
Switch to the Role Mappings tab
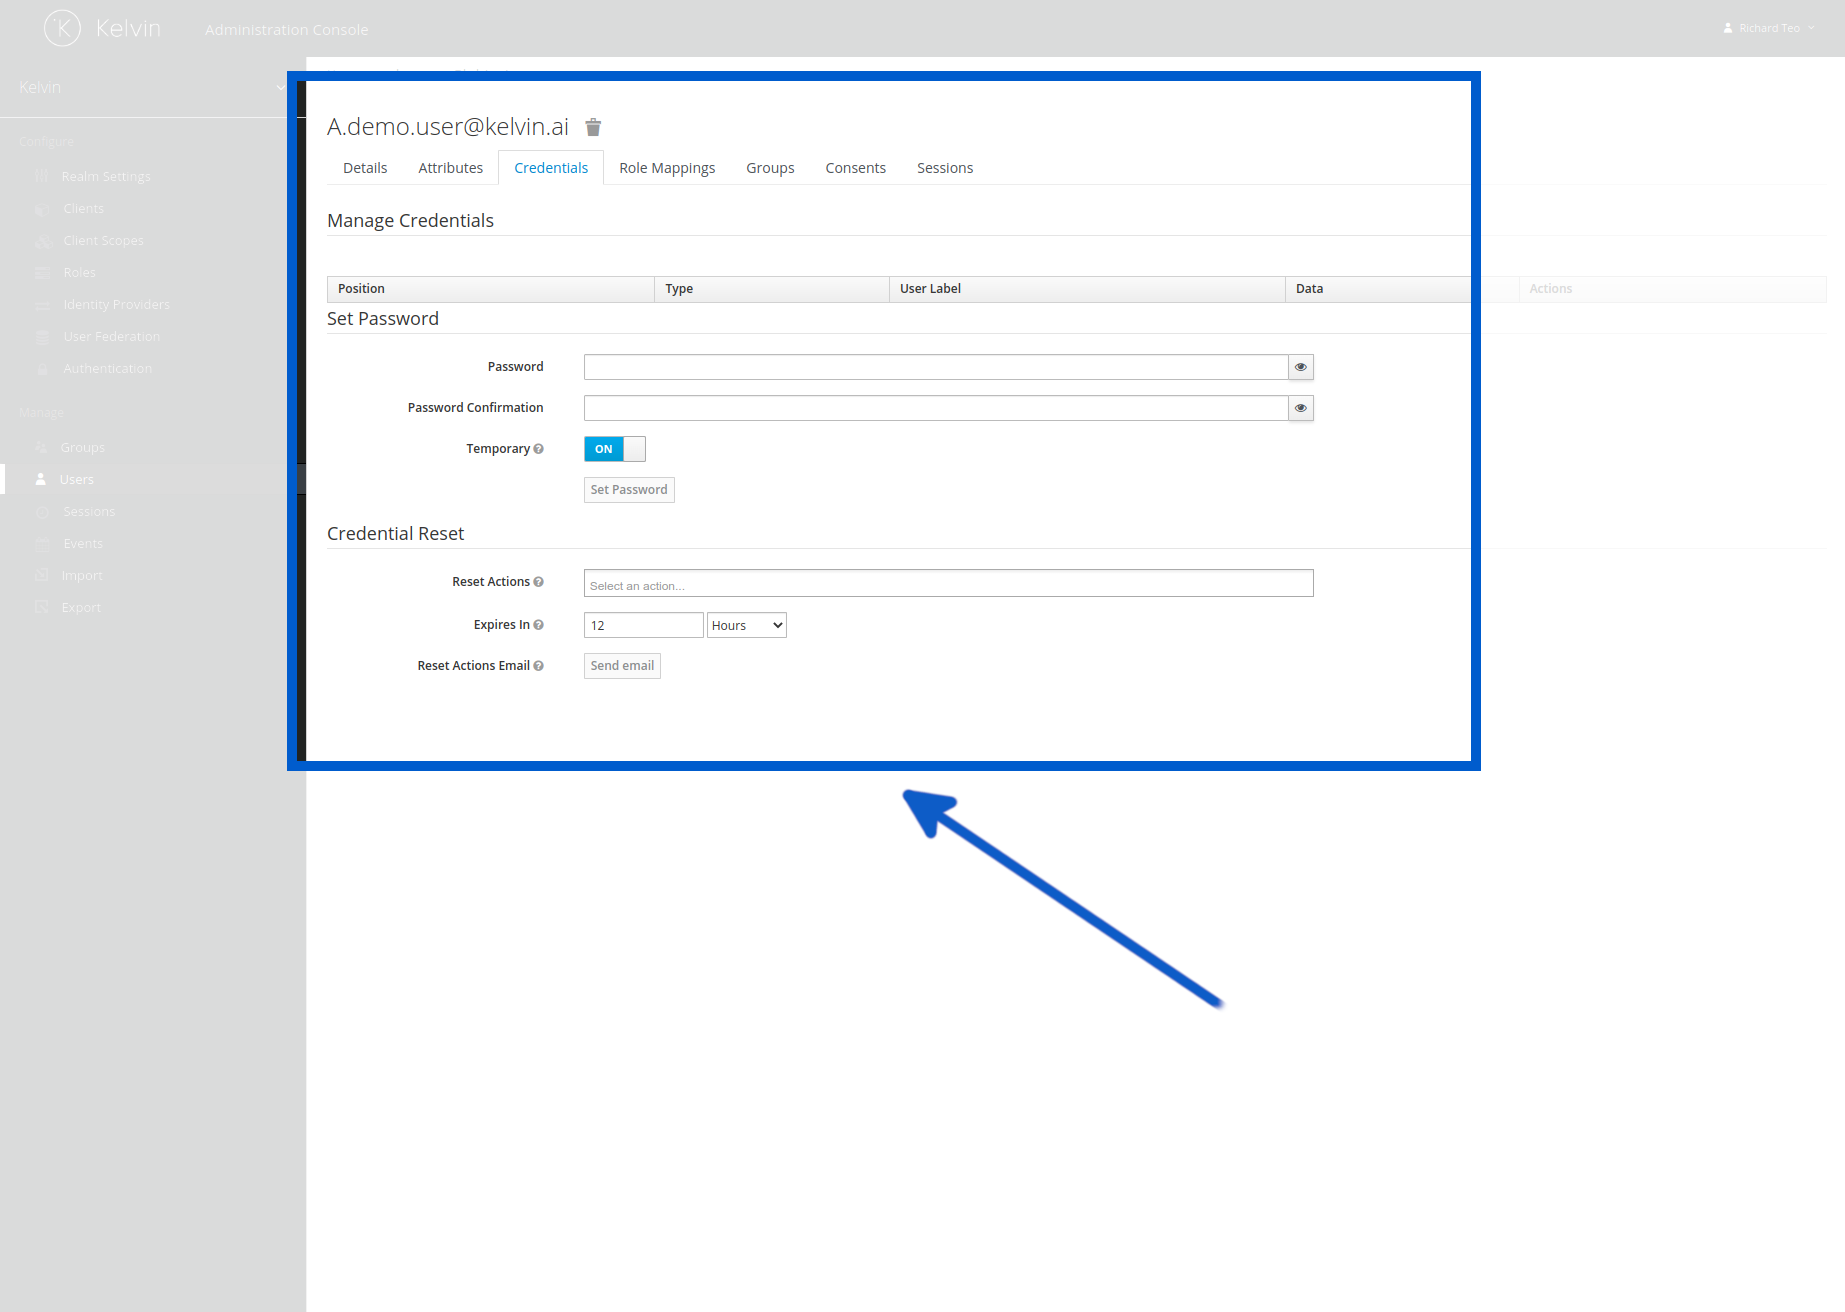[667, 167]
